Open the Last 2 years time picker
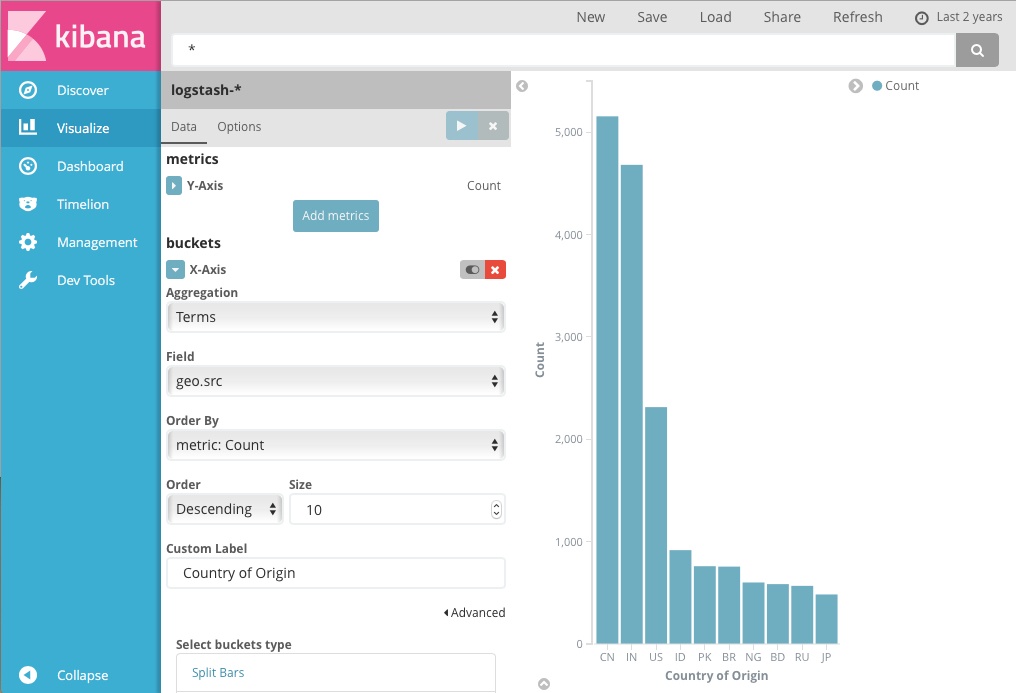The width and height of the screenshot is (1016, 693). click(x=958, y=17)
